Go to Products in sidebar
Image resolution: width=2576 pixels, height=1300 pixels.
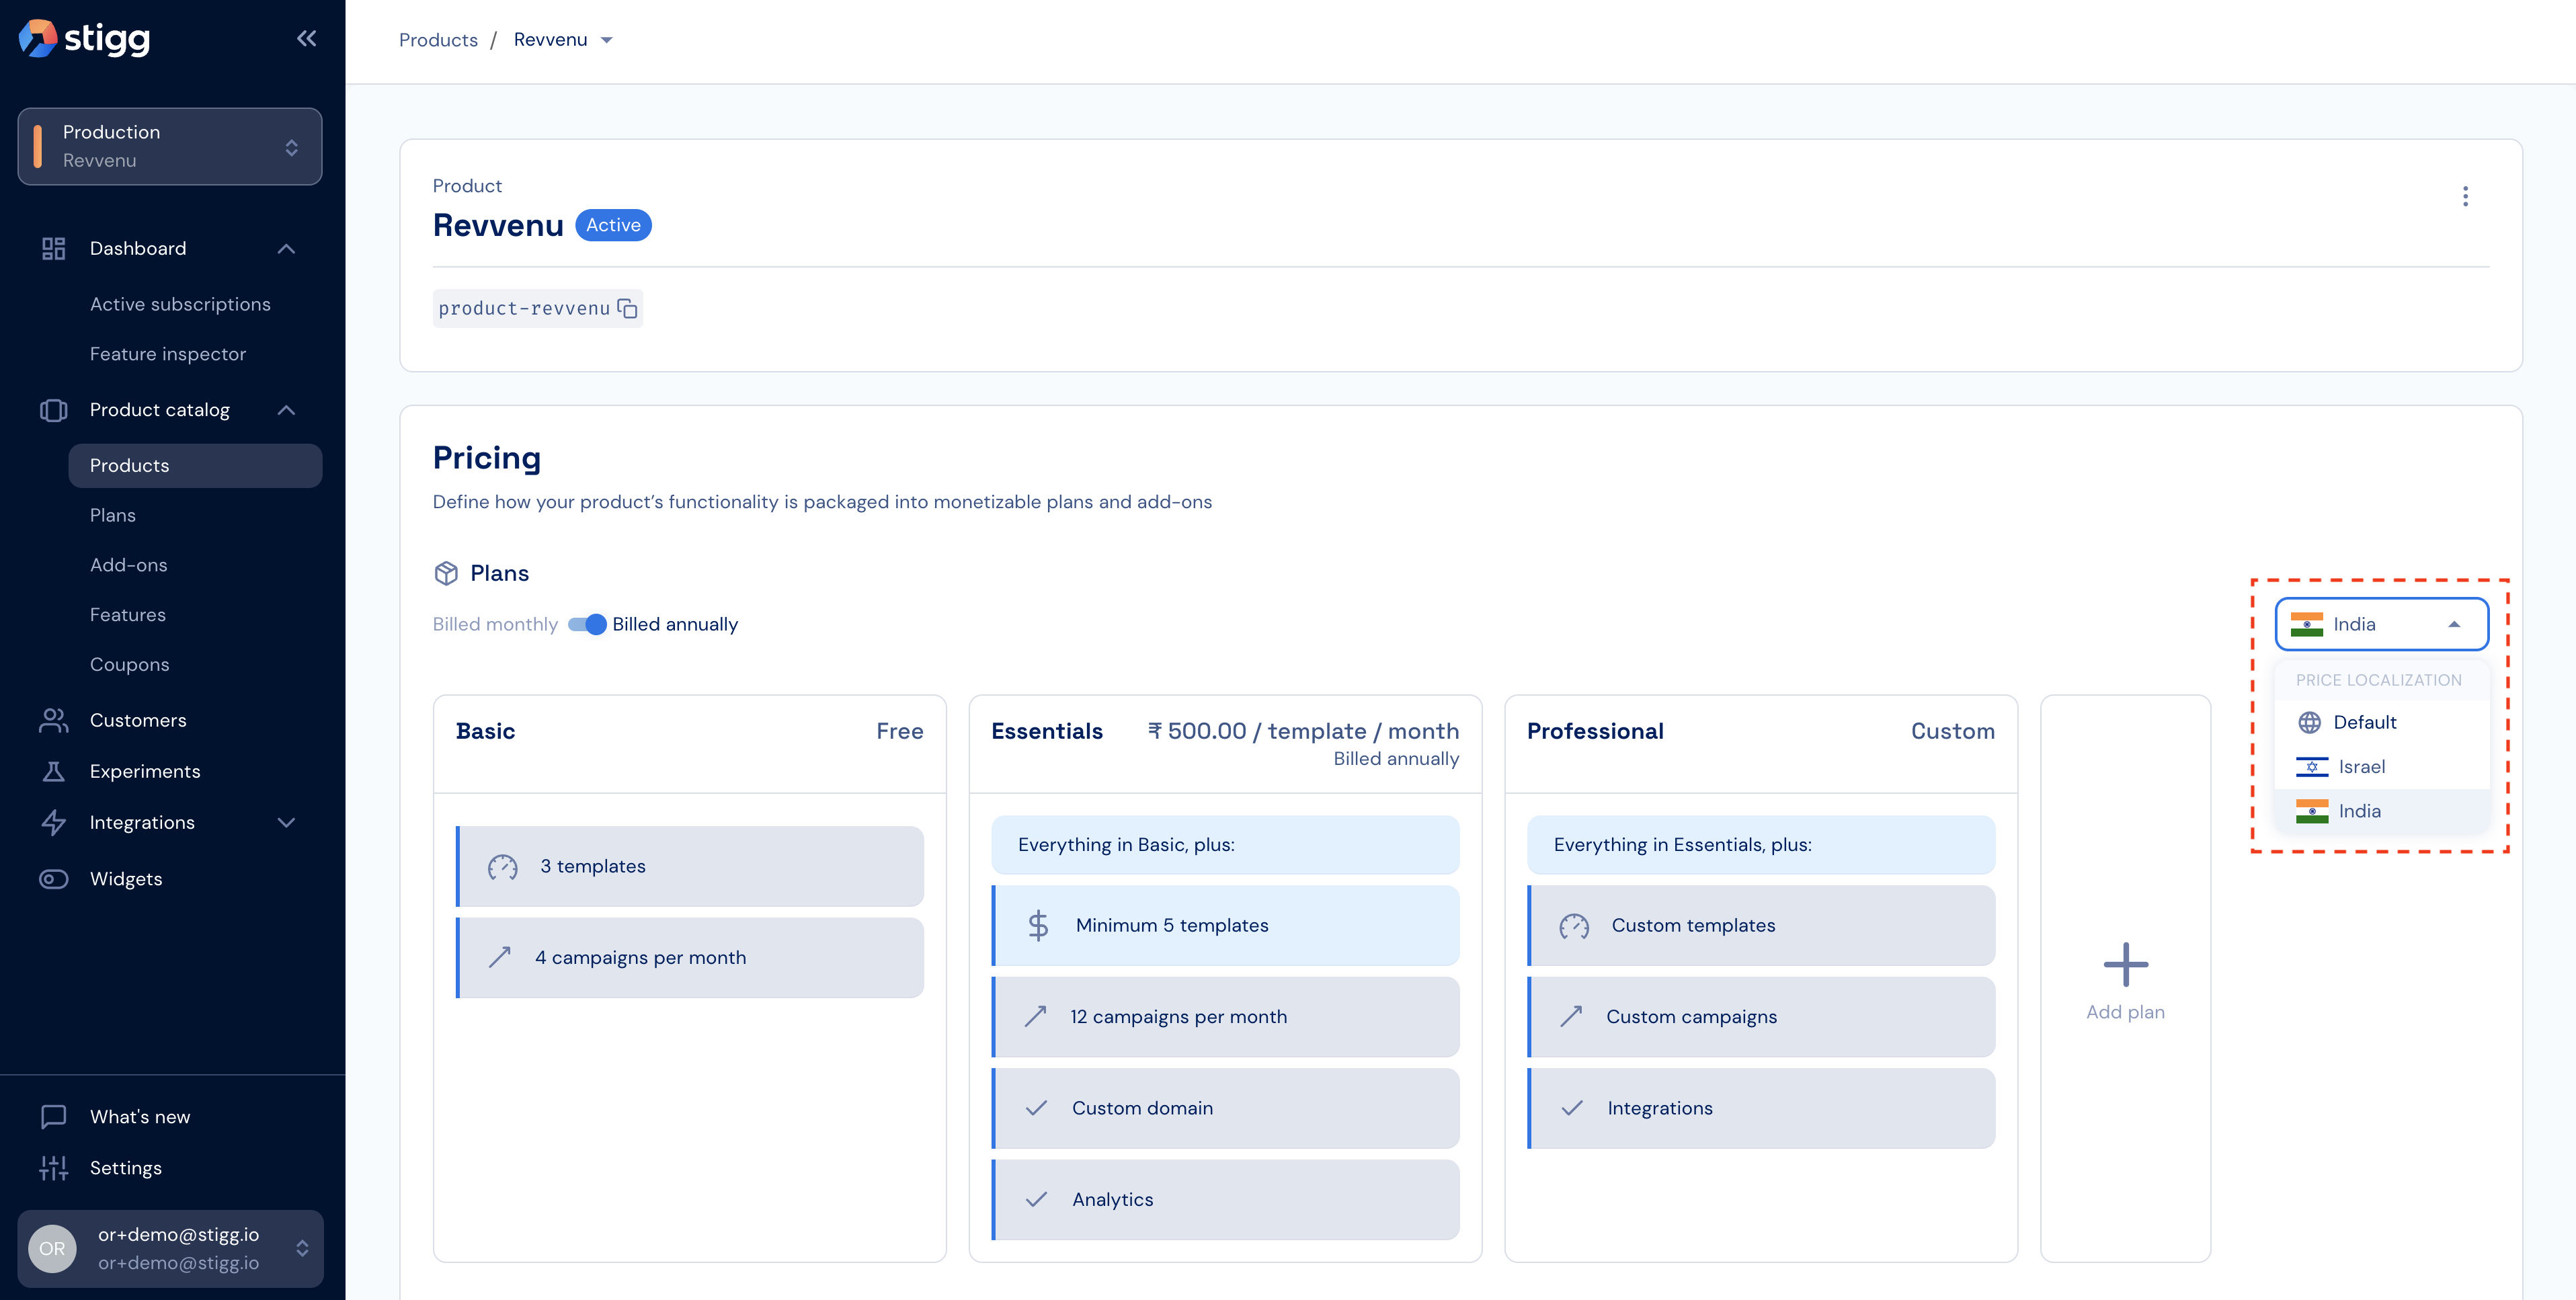195,465
